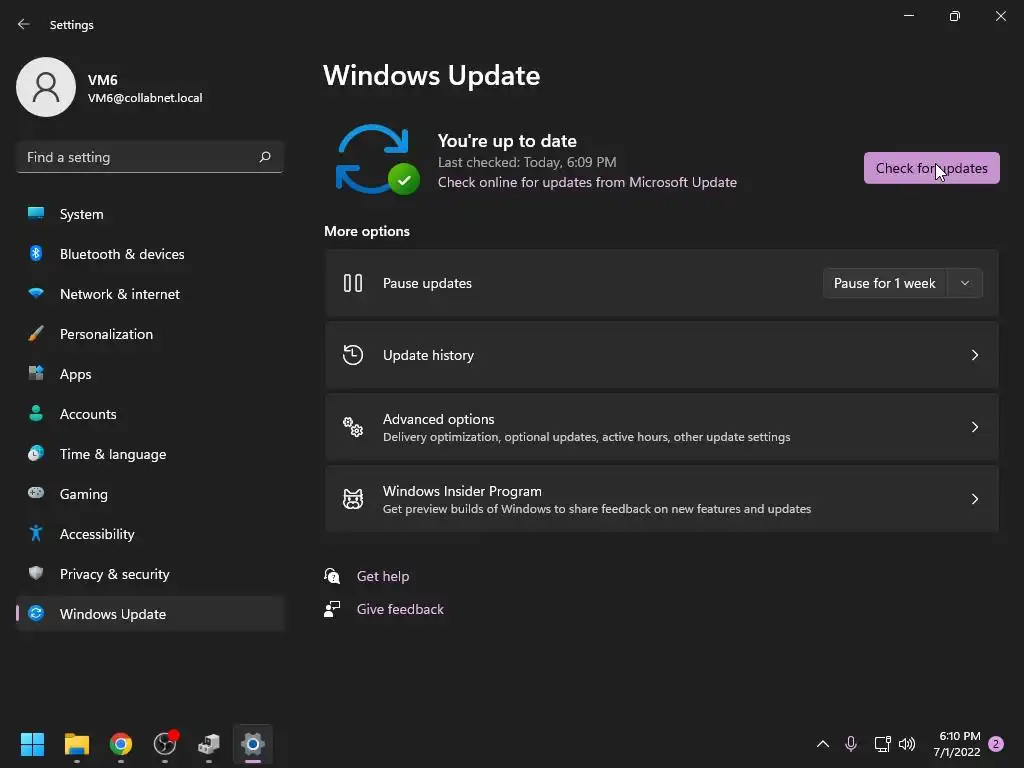Click the microphone icon in system tray
This screenshot has width=1024, height=768.
click(x=850, y=744)
